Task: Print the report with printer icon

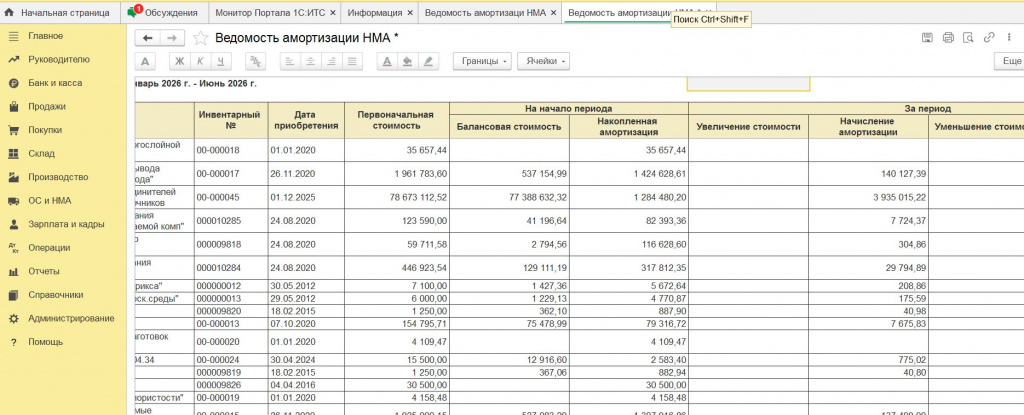Action: (x=948, y=38)
